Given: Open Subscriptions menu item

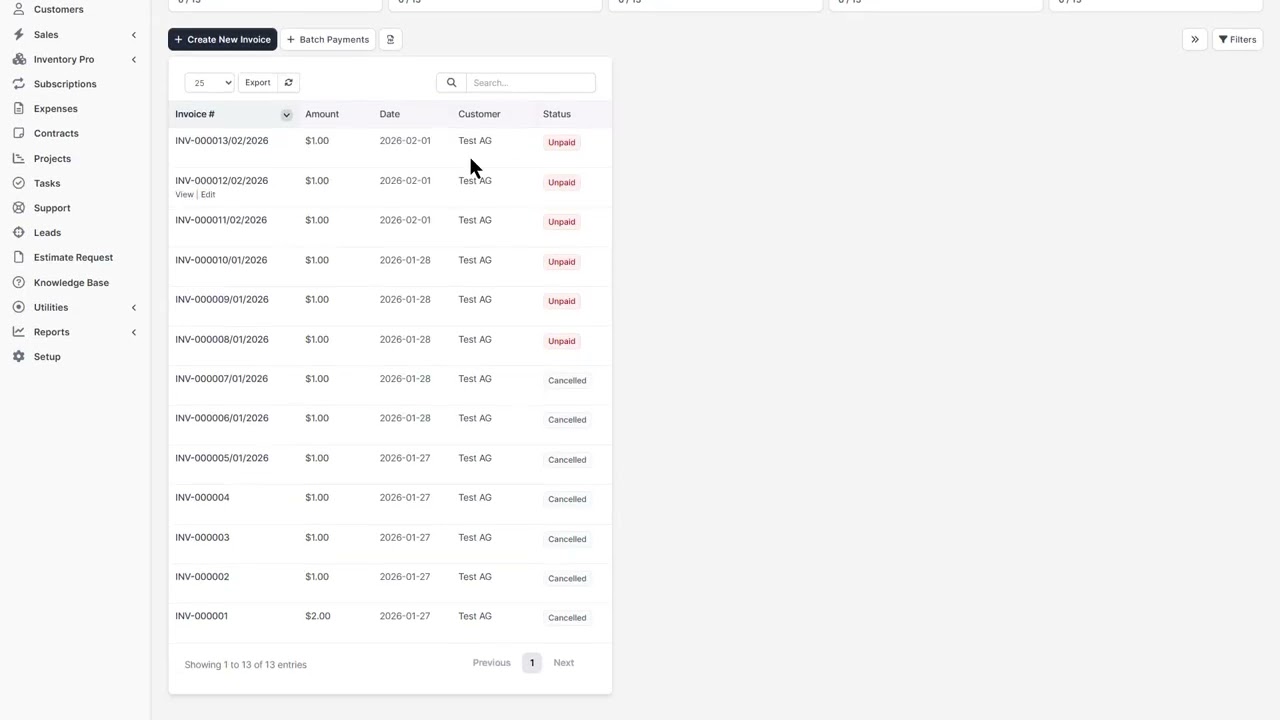Looking at the screenshot, I should point(65,84).
